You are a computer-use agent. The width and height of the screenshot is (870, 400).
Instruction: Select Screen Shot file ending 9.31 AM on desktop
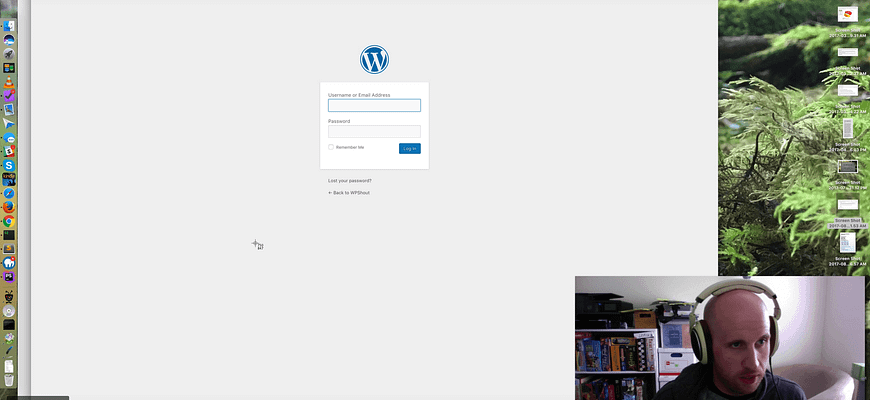(847, 23)
